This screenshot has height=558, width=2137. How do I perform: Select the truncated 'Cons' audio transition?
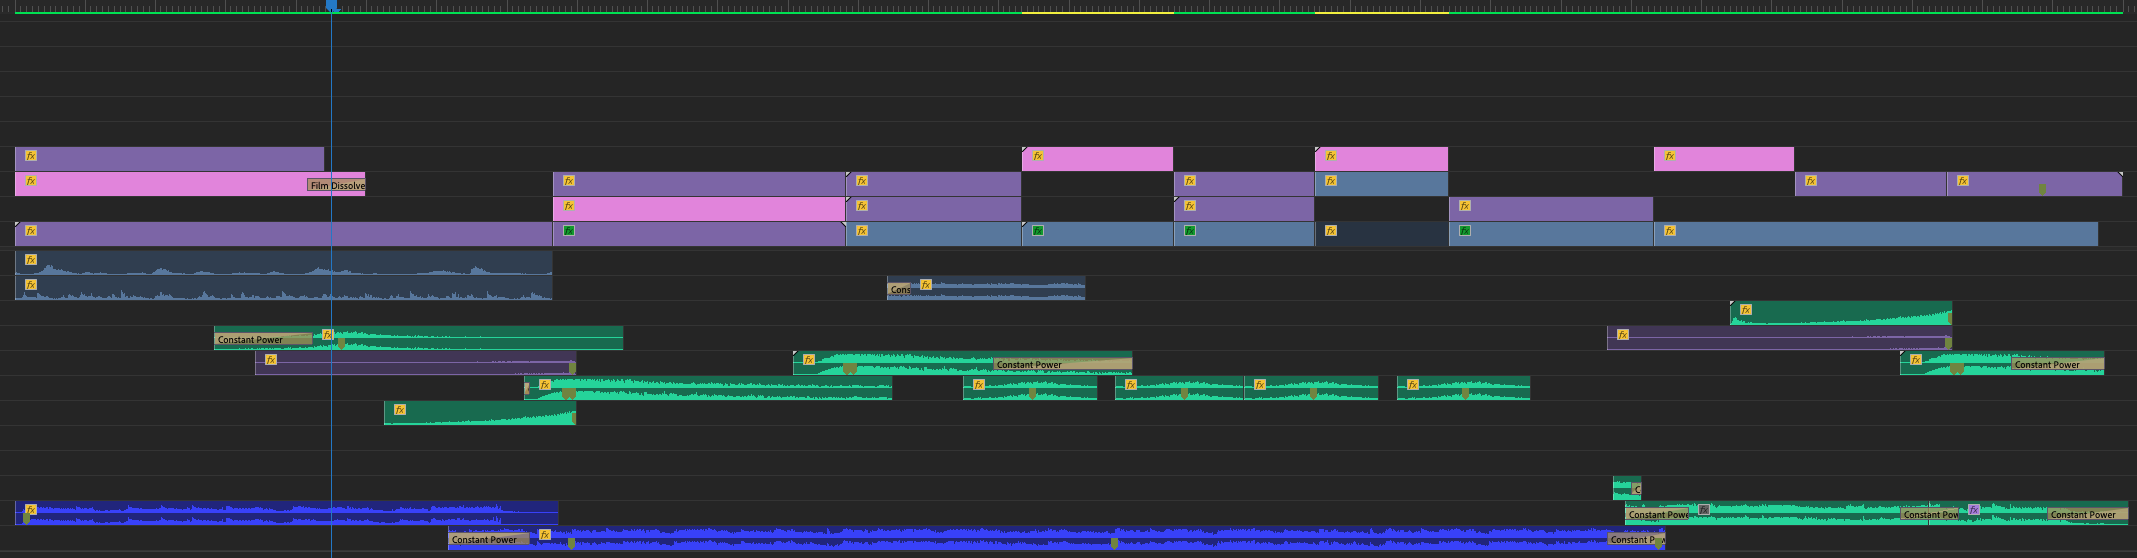pos(899,289)
